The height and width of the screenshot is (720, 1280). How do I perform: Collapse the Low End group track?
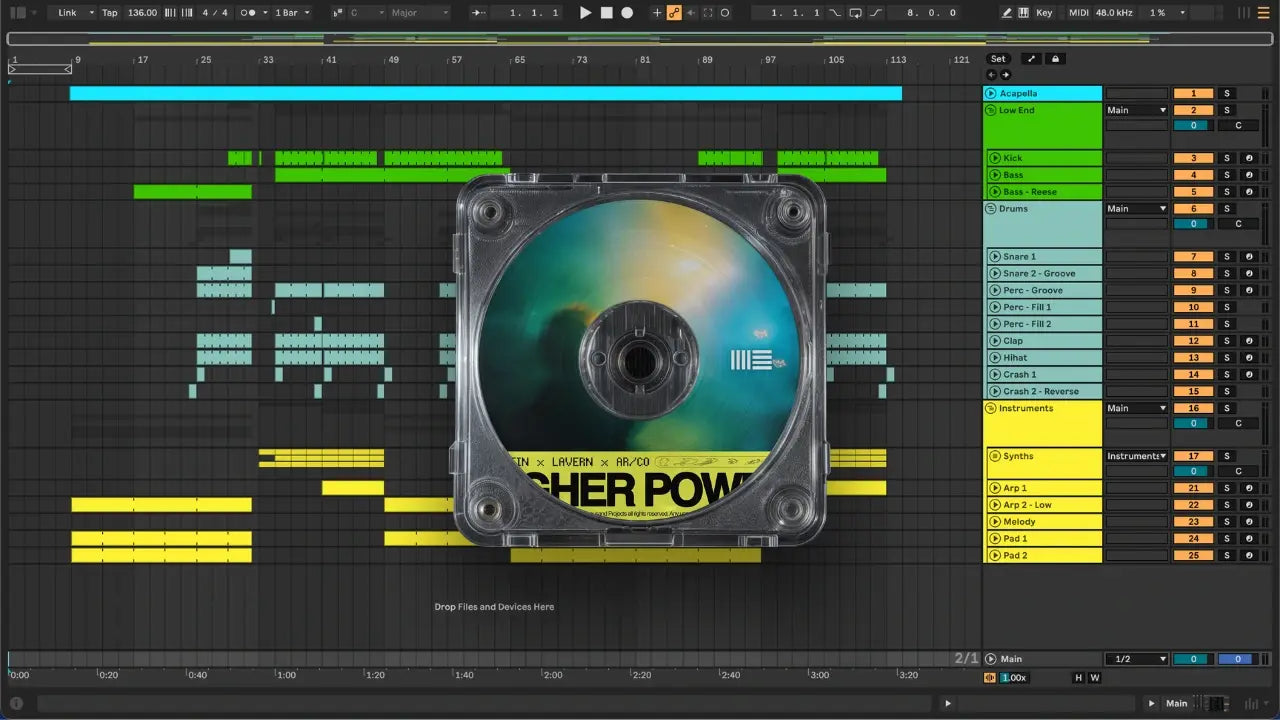[990, 110]
